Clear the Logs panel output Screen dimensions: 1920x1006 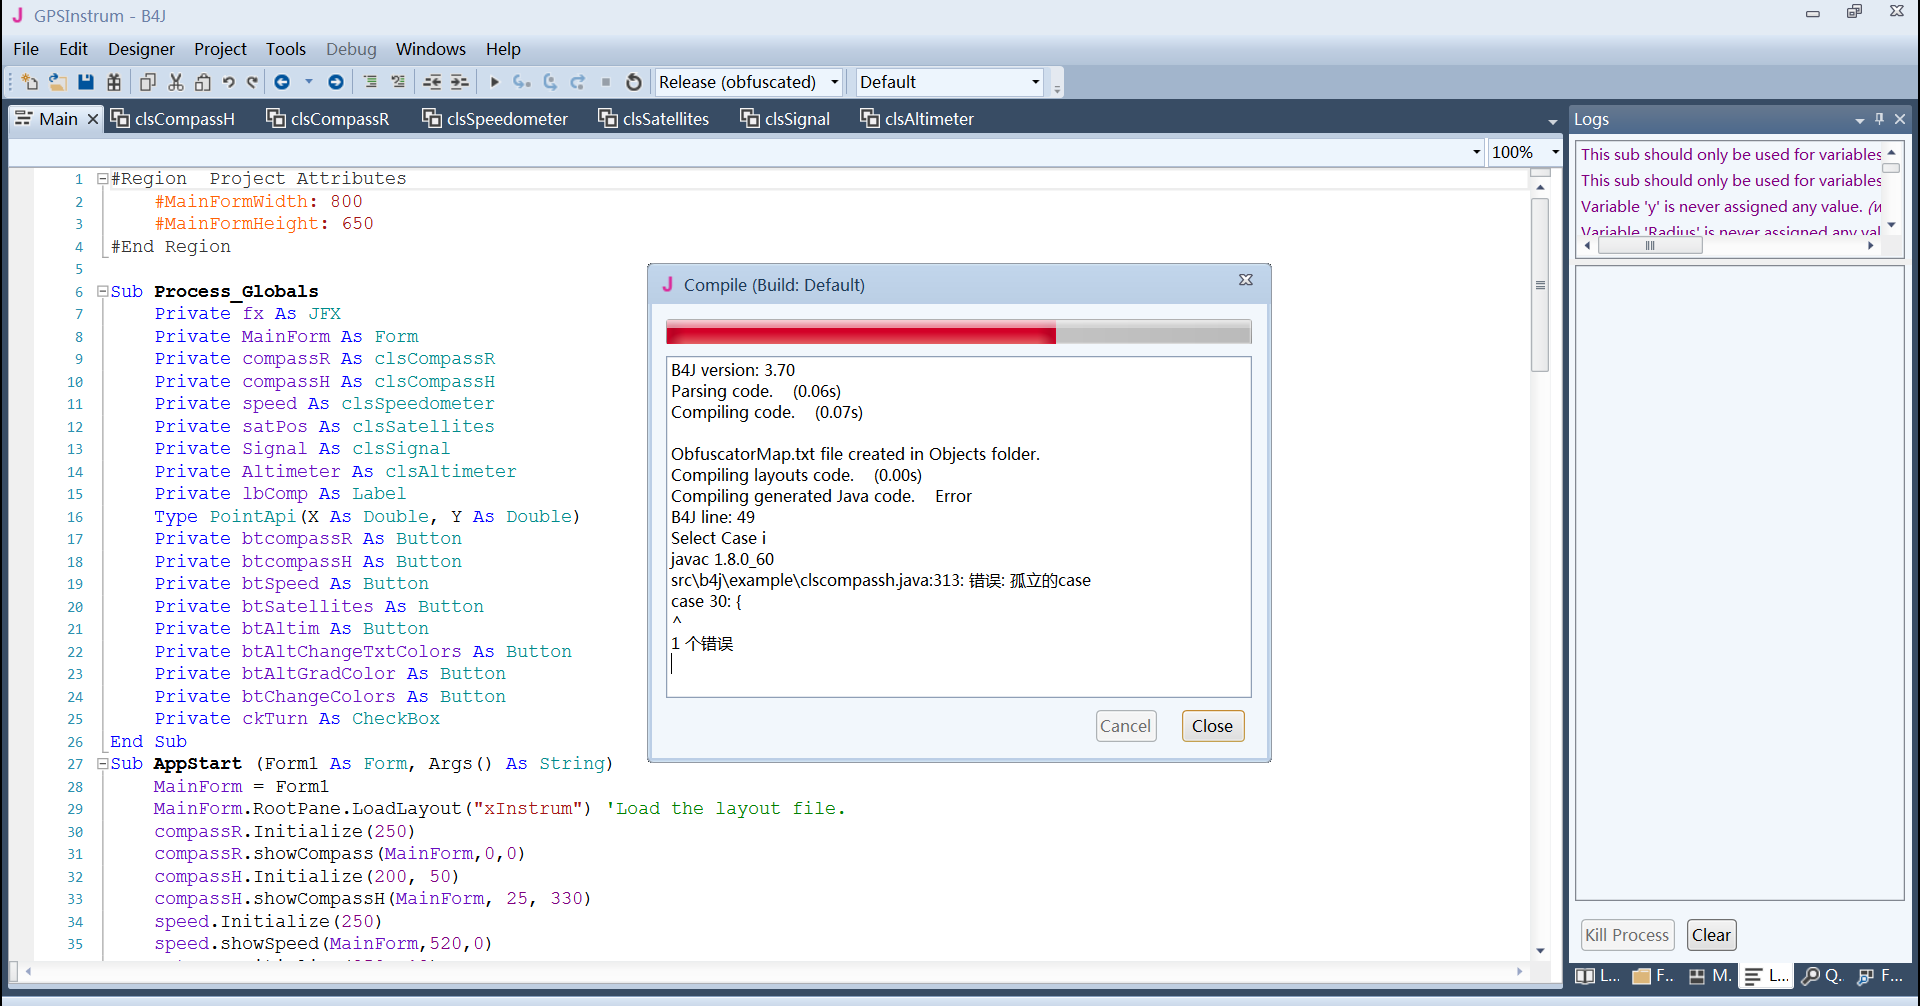[1711, 935]
